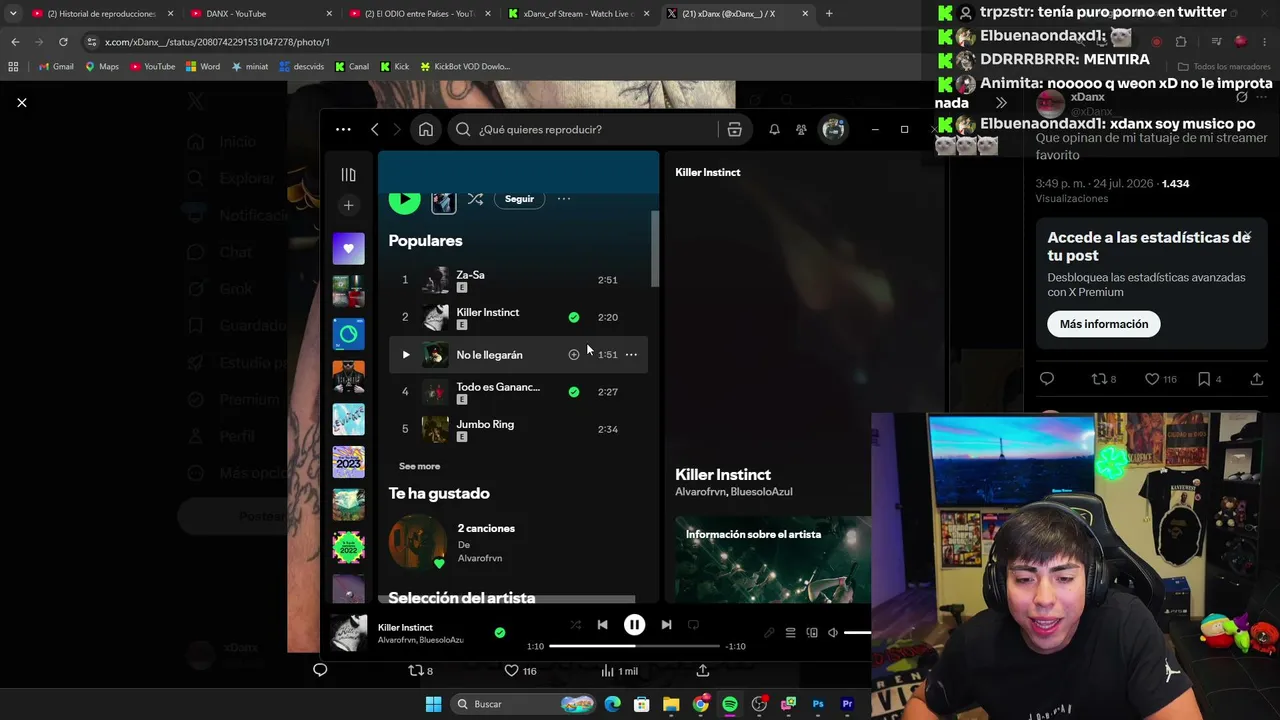Open a new browser tab

tap(829, 14)
